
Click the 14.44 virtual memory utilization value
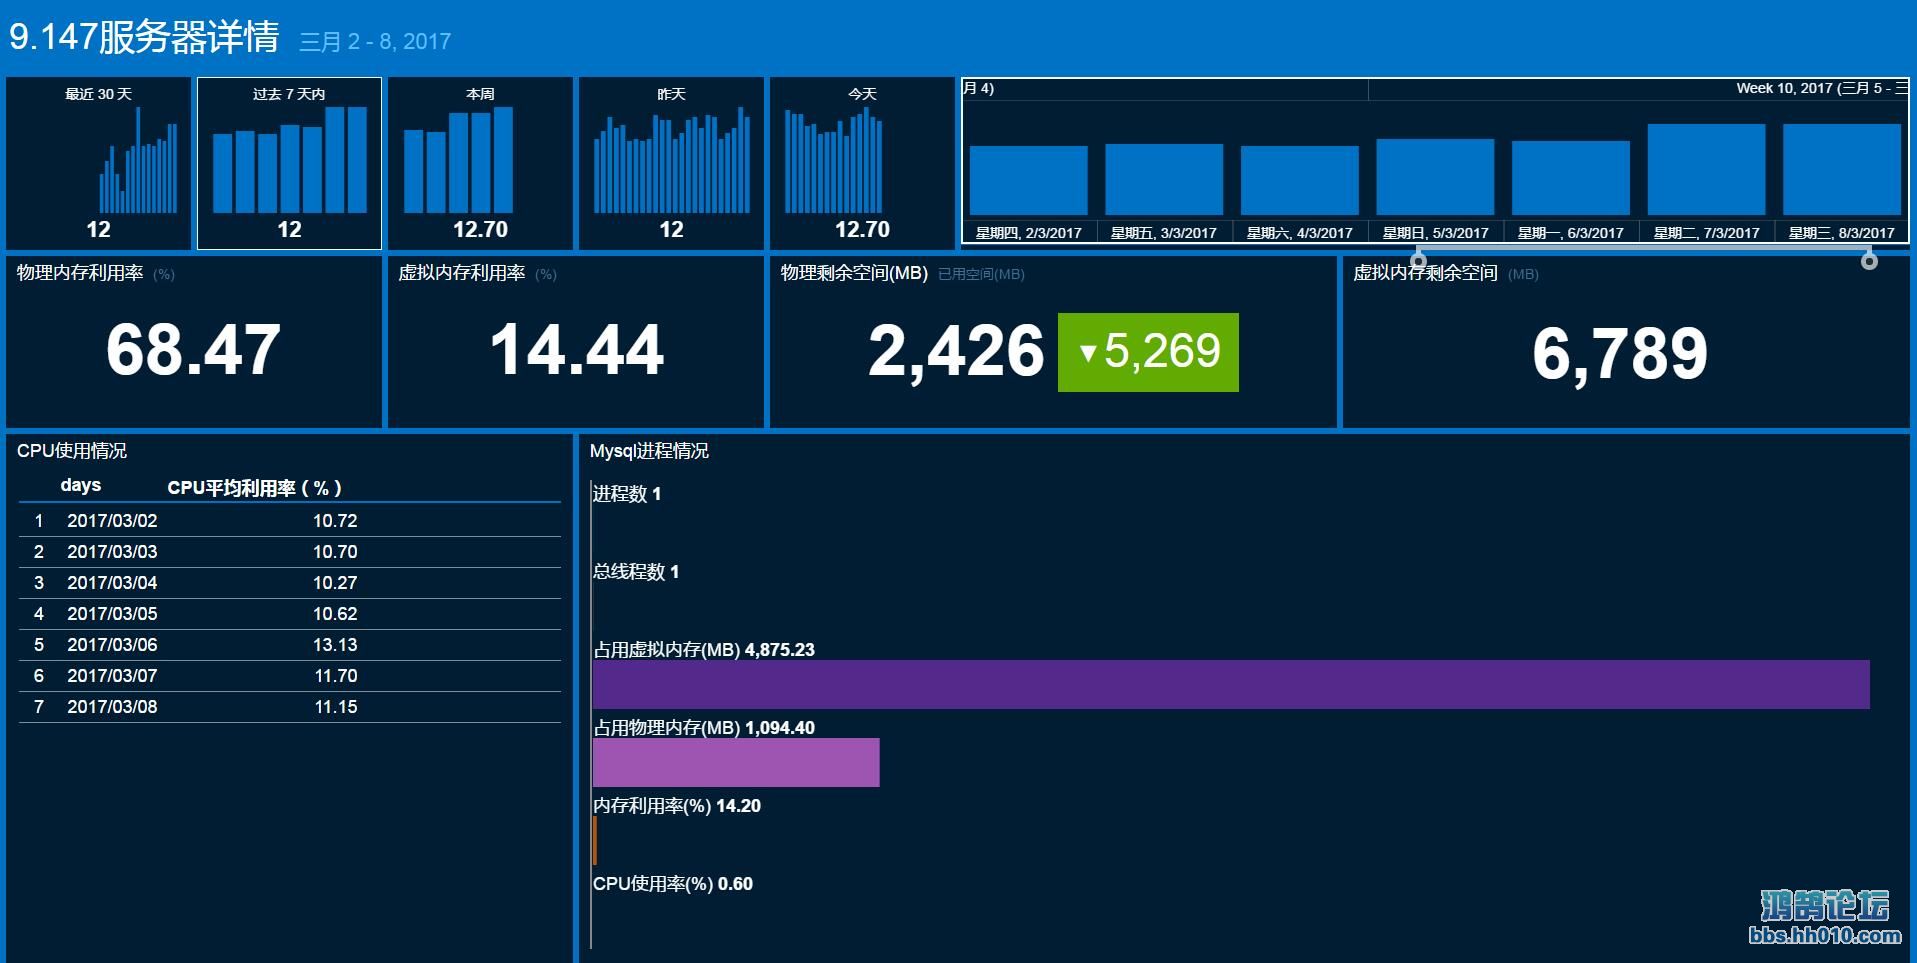point(576,350)
